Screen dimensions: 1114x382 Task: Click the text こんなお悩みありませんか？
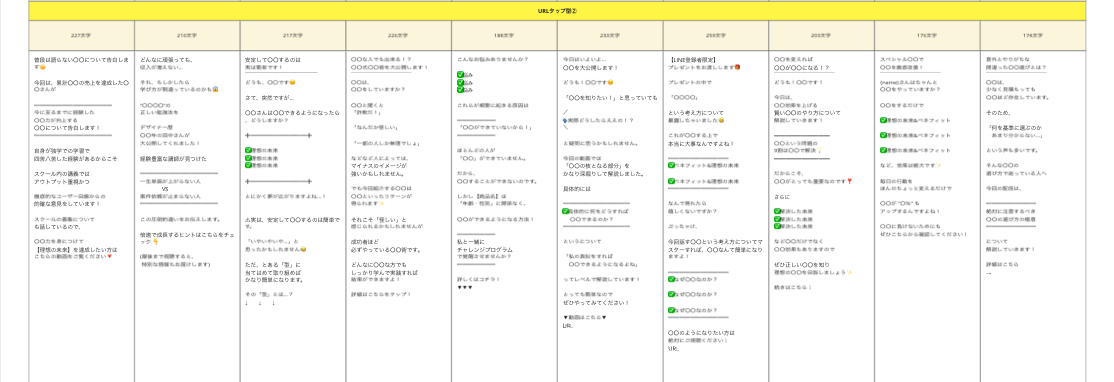pyautogui.click(x=492, y=60)
